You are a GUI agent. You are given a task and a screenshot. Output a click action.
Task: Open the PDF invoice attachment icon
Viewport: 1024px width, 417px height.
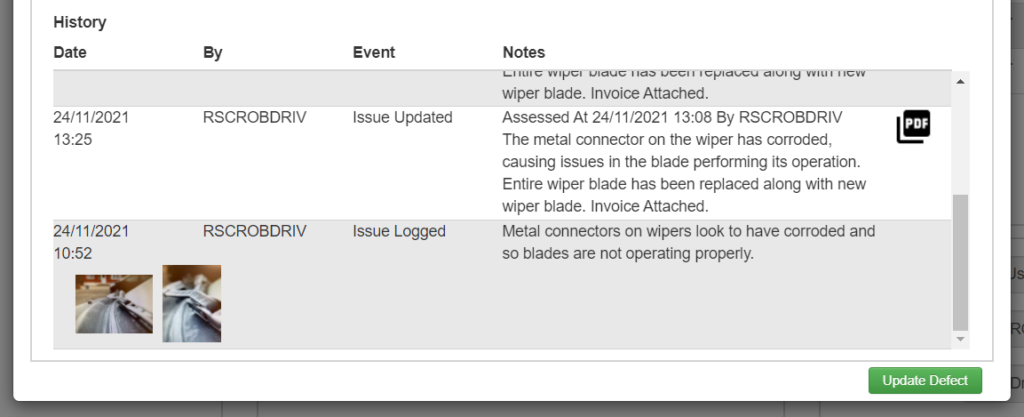[x=913, y=127]
